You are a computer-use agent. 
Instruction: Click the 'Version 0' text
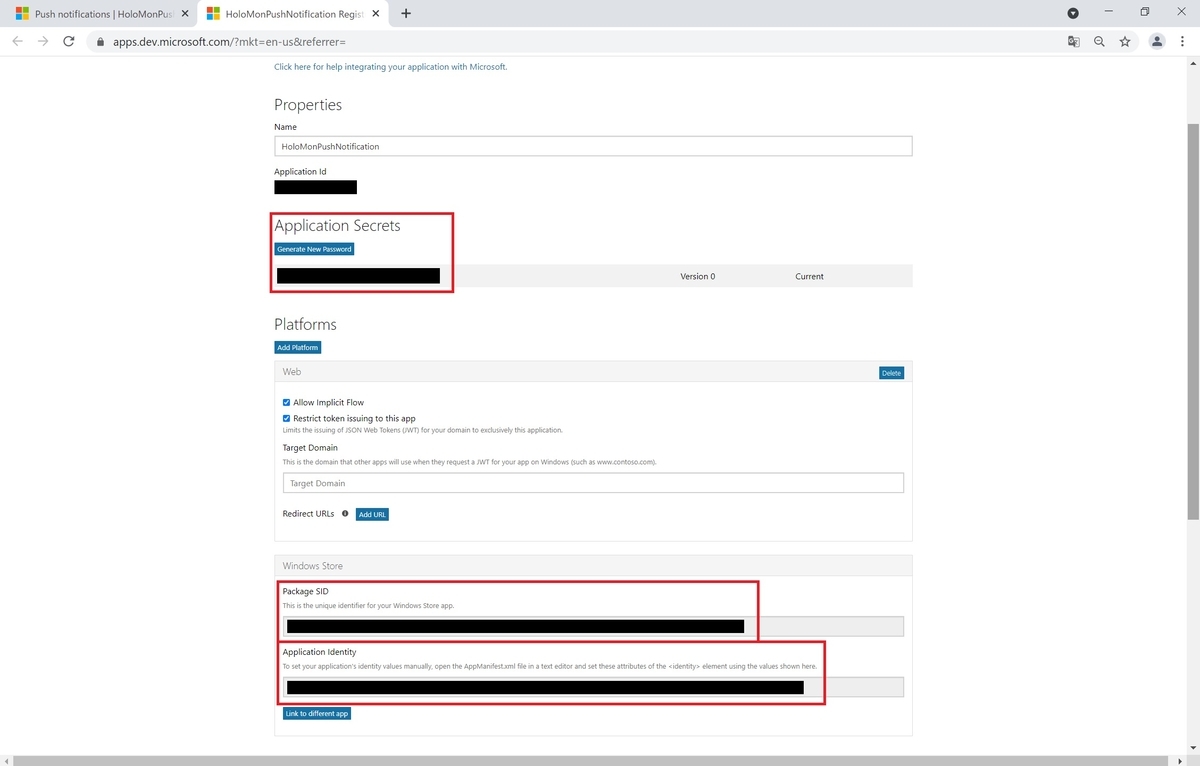(698, 276)
